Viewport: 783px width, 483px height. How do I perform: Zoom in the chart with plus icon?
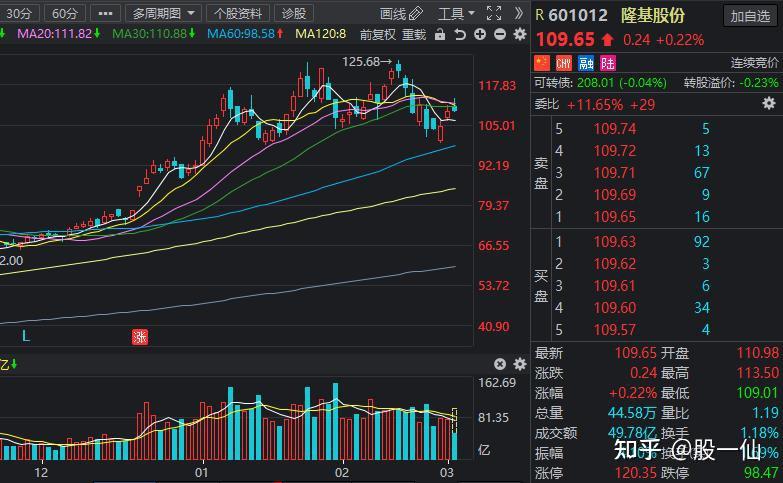pos(480,34)
